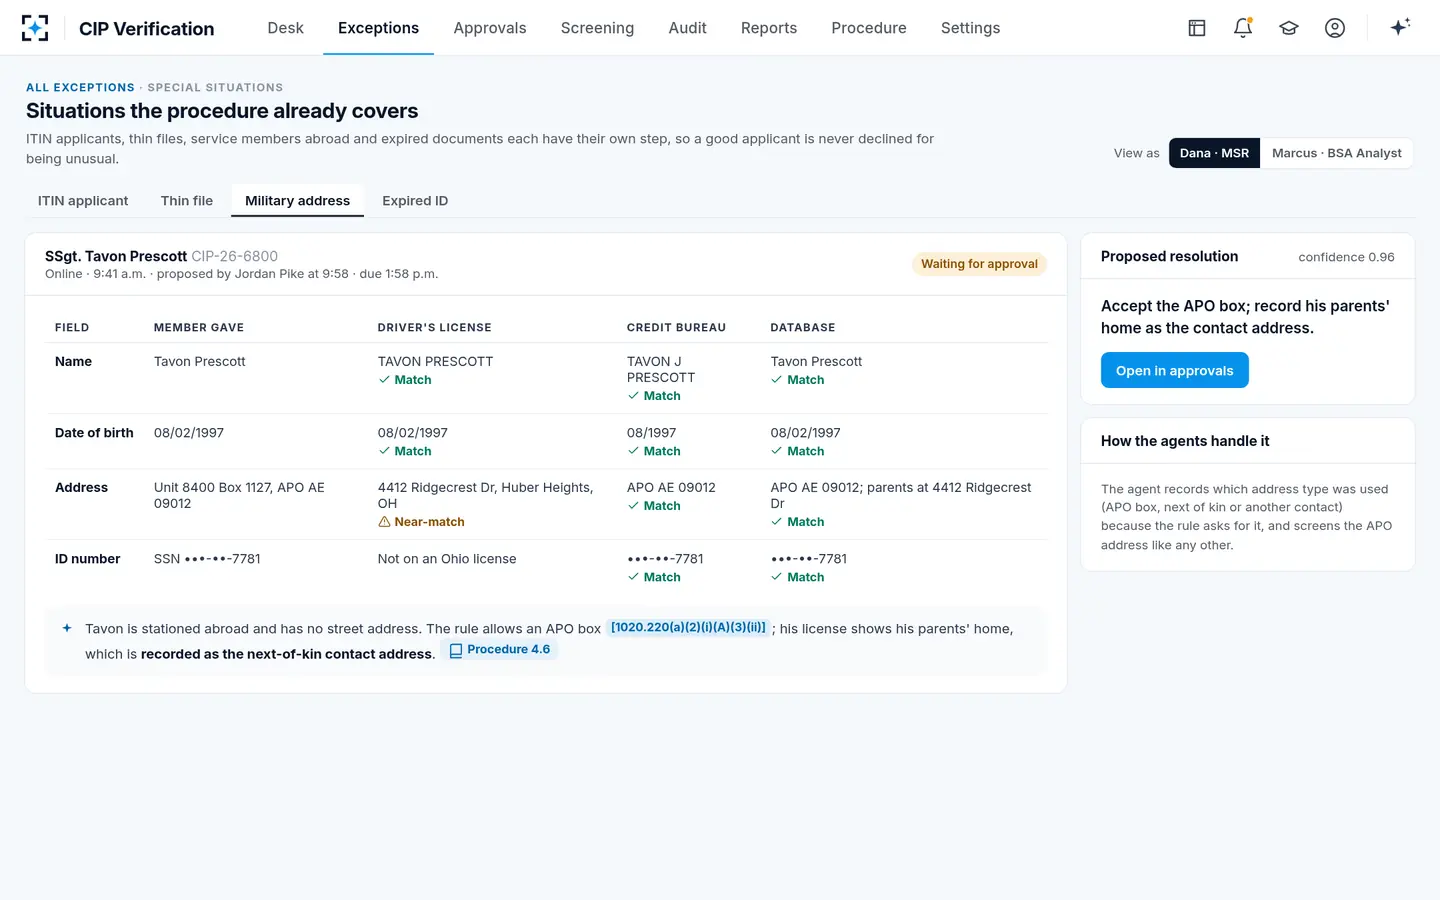Viewport: 1440px width, 900px height.
Task: Switch view to Marcus · BSA Analyst
Action: point(1337,153)
